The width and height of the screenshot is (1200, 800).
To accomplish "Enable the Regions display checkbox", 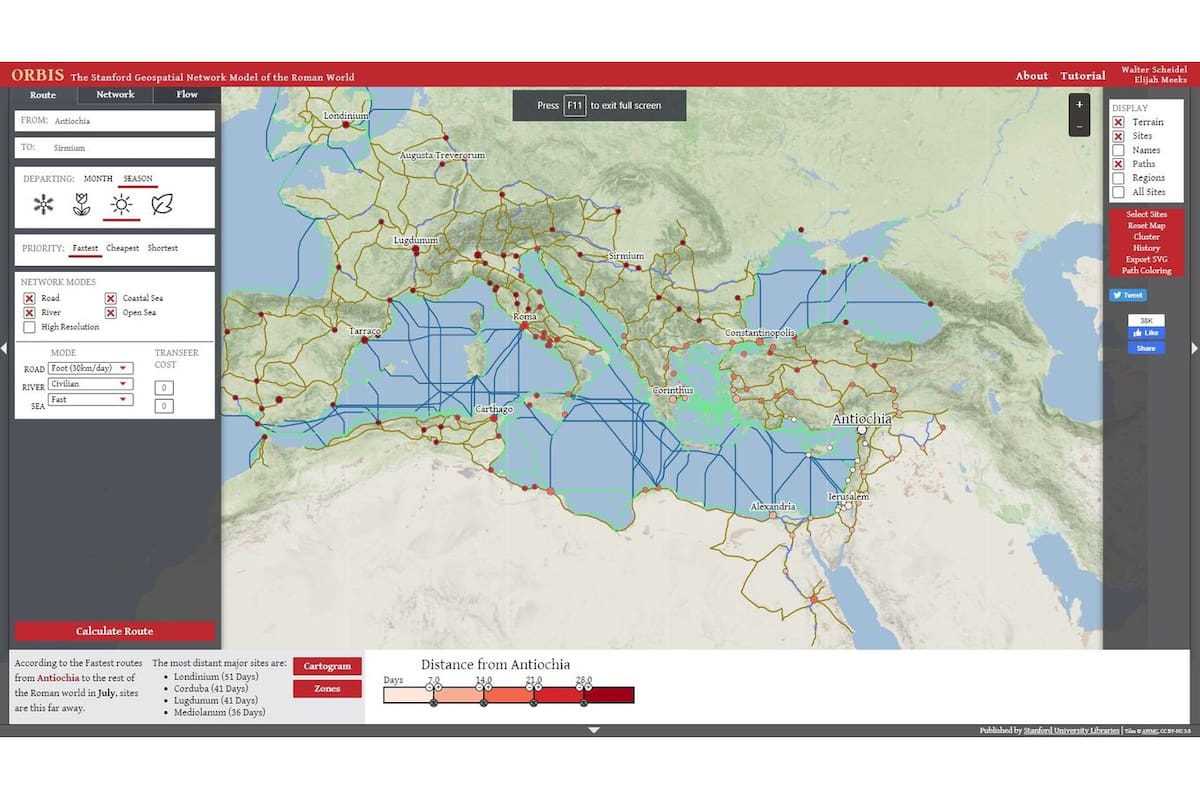I will click(1119, 178).
